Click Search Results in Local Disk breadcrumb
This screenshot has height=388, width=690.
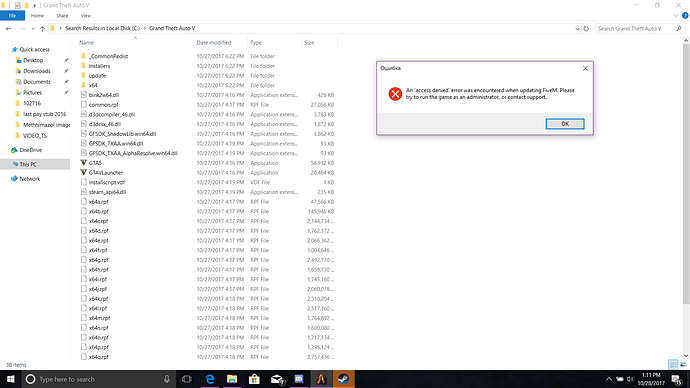pyautogui.click(x=102, y=28)
